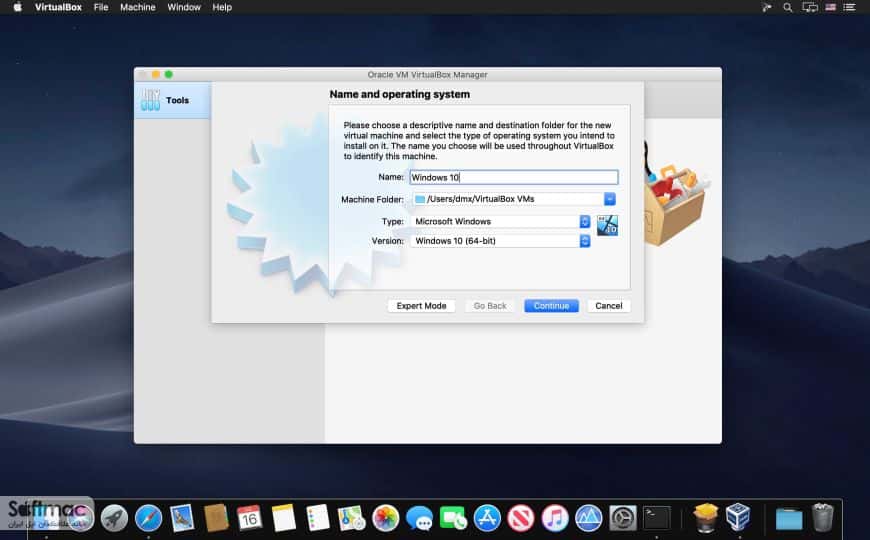The image size is (870, 540).
Task: Open Mail from the Dock
Action: [x=182, y=518]
